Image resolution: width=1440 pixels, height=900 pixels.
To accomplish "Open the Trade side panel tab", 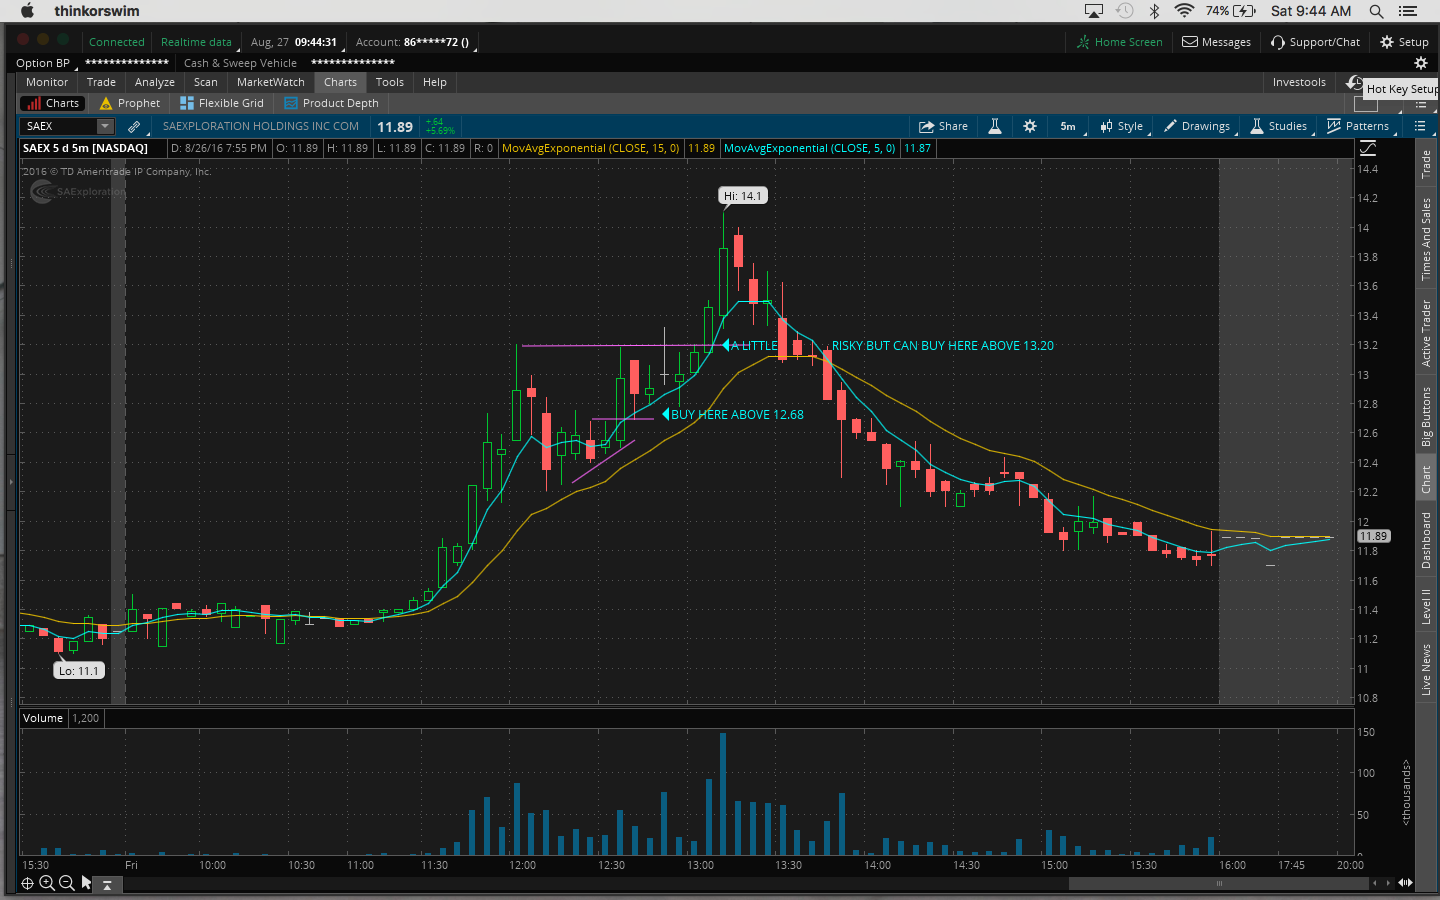I will tap(1427, 163).
